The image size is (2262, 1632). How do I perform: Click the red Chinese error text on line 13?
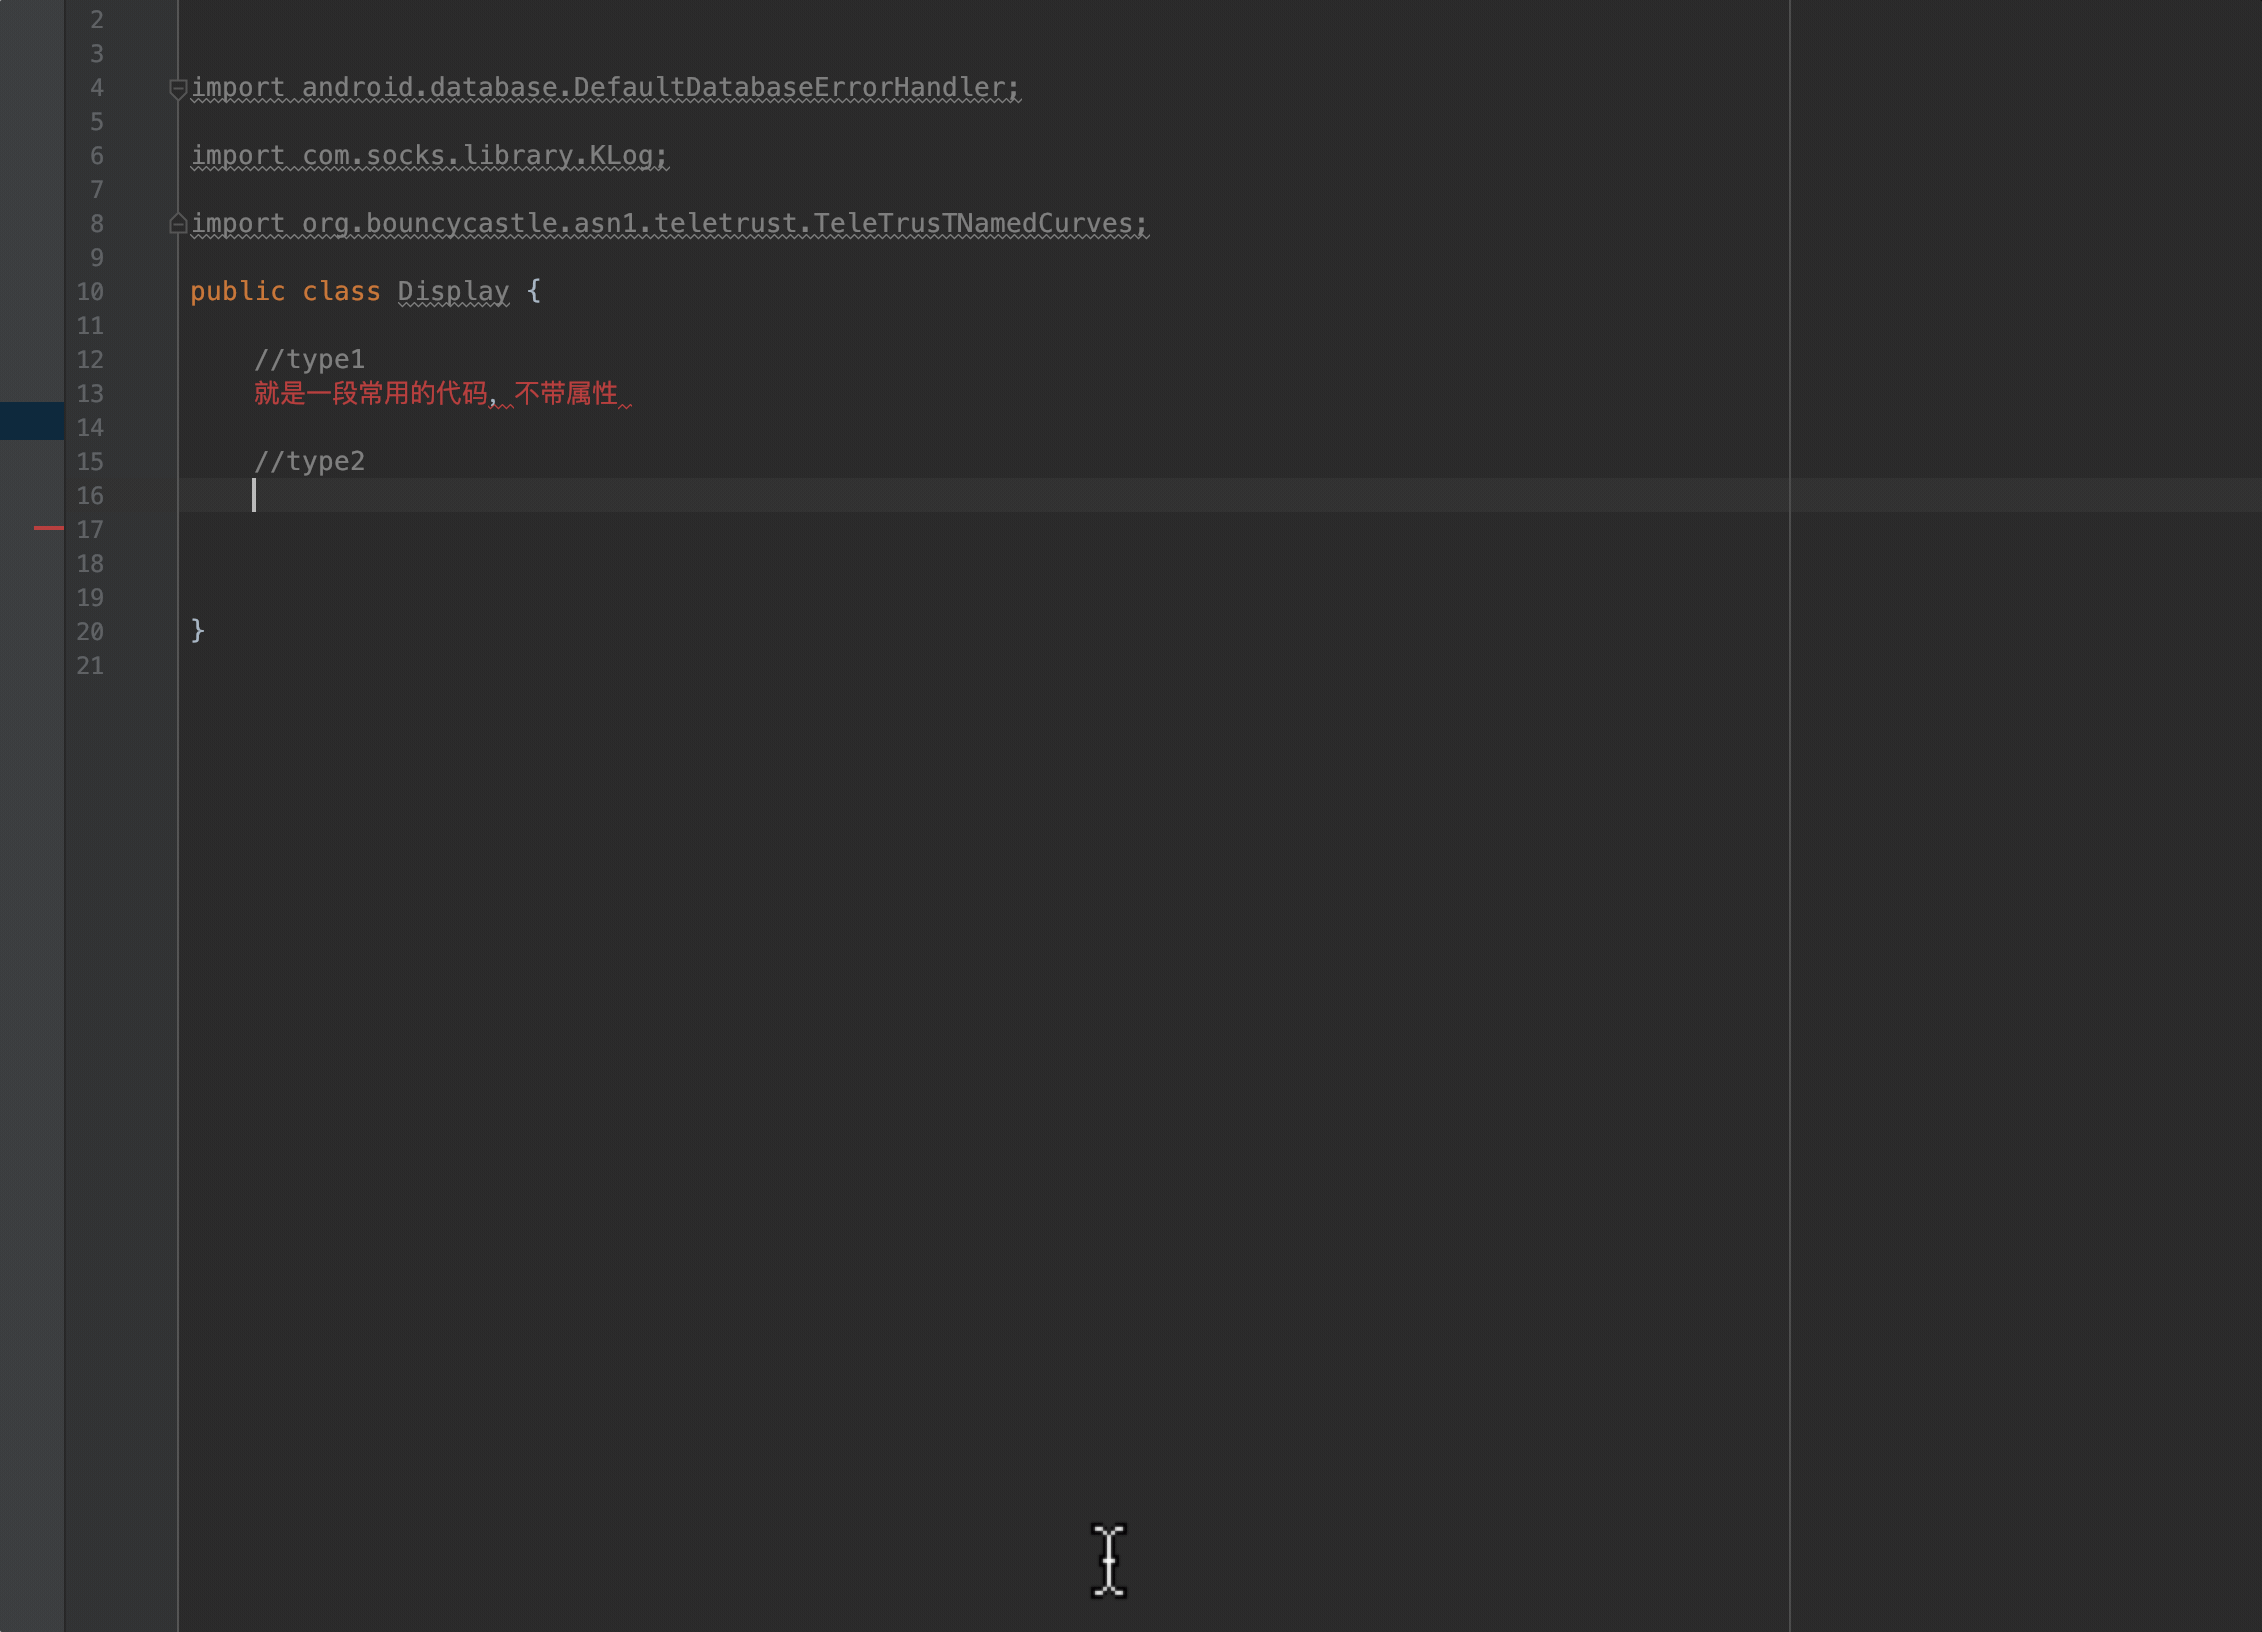436,394
